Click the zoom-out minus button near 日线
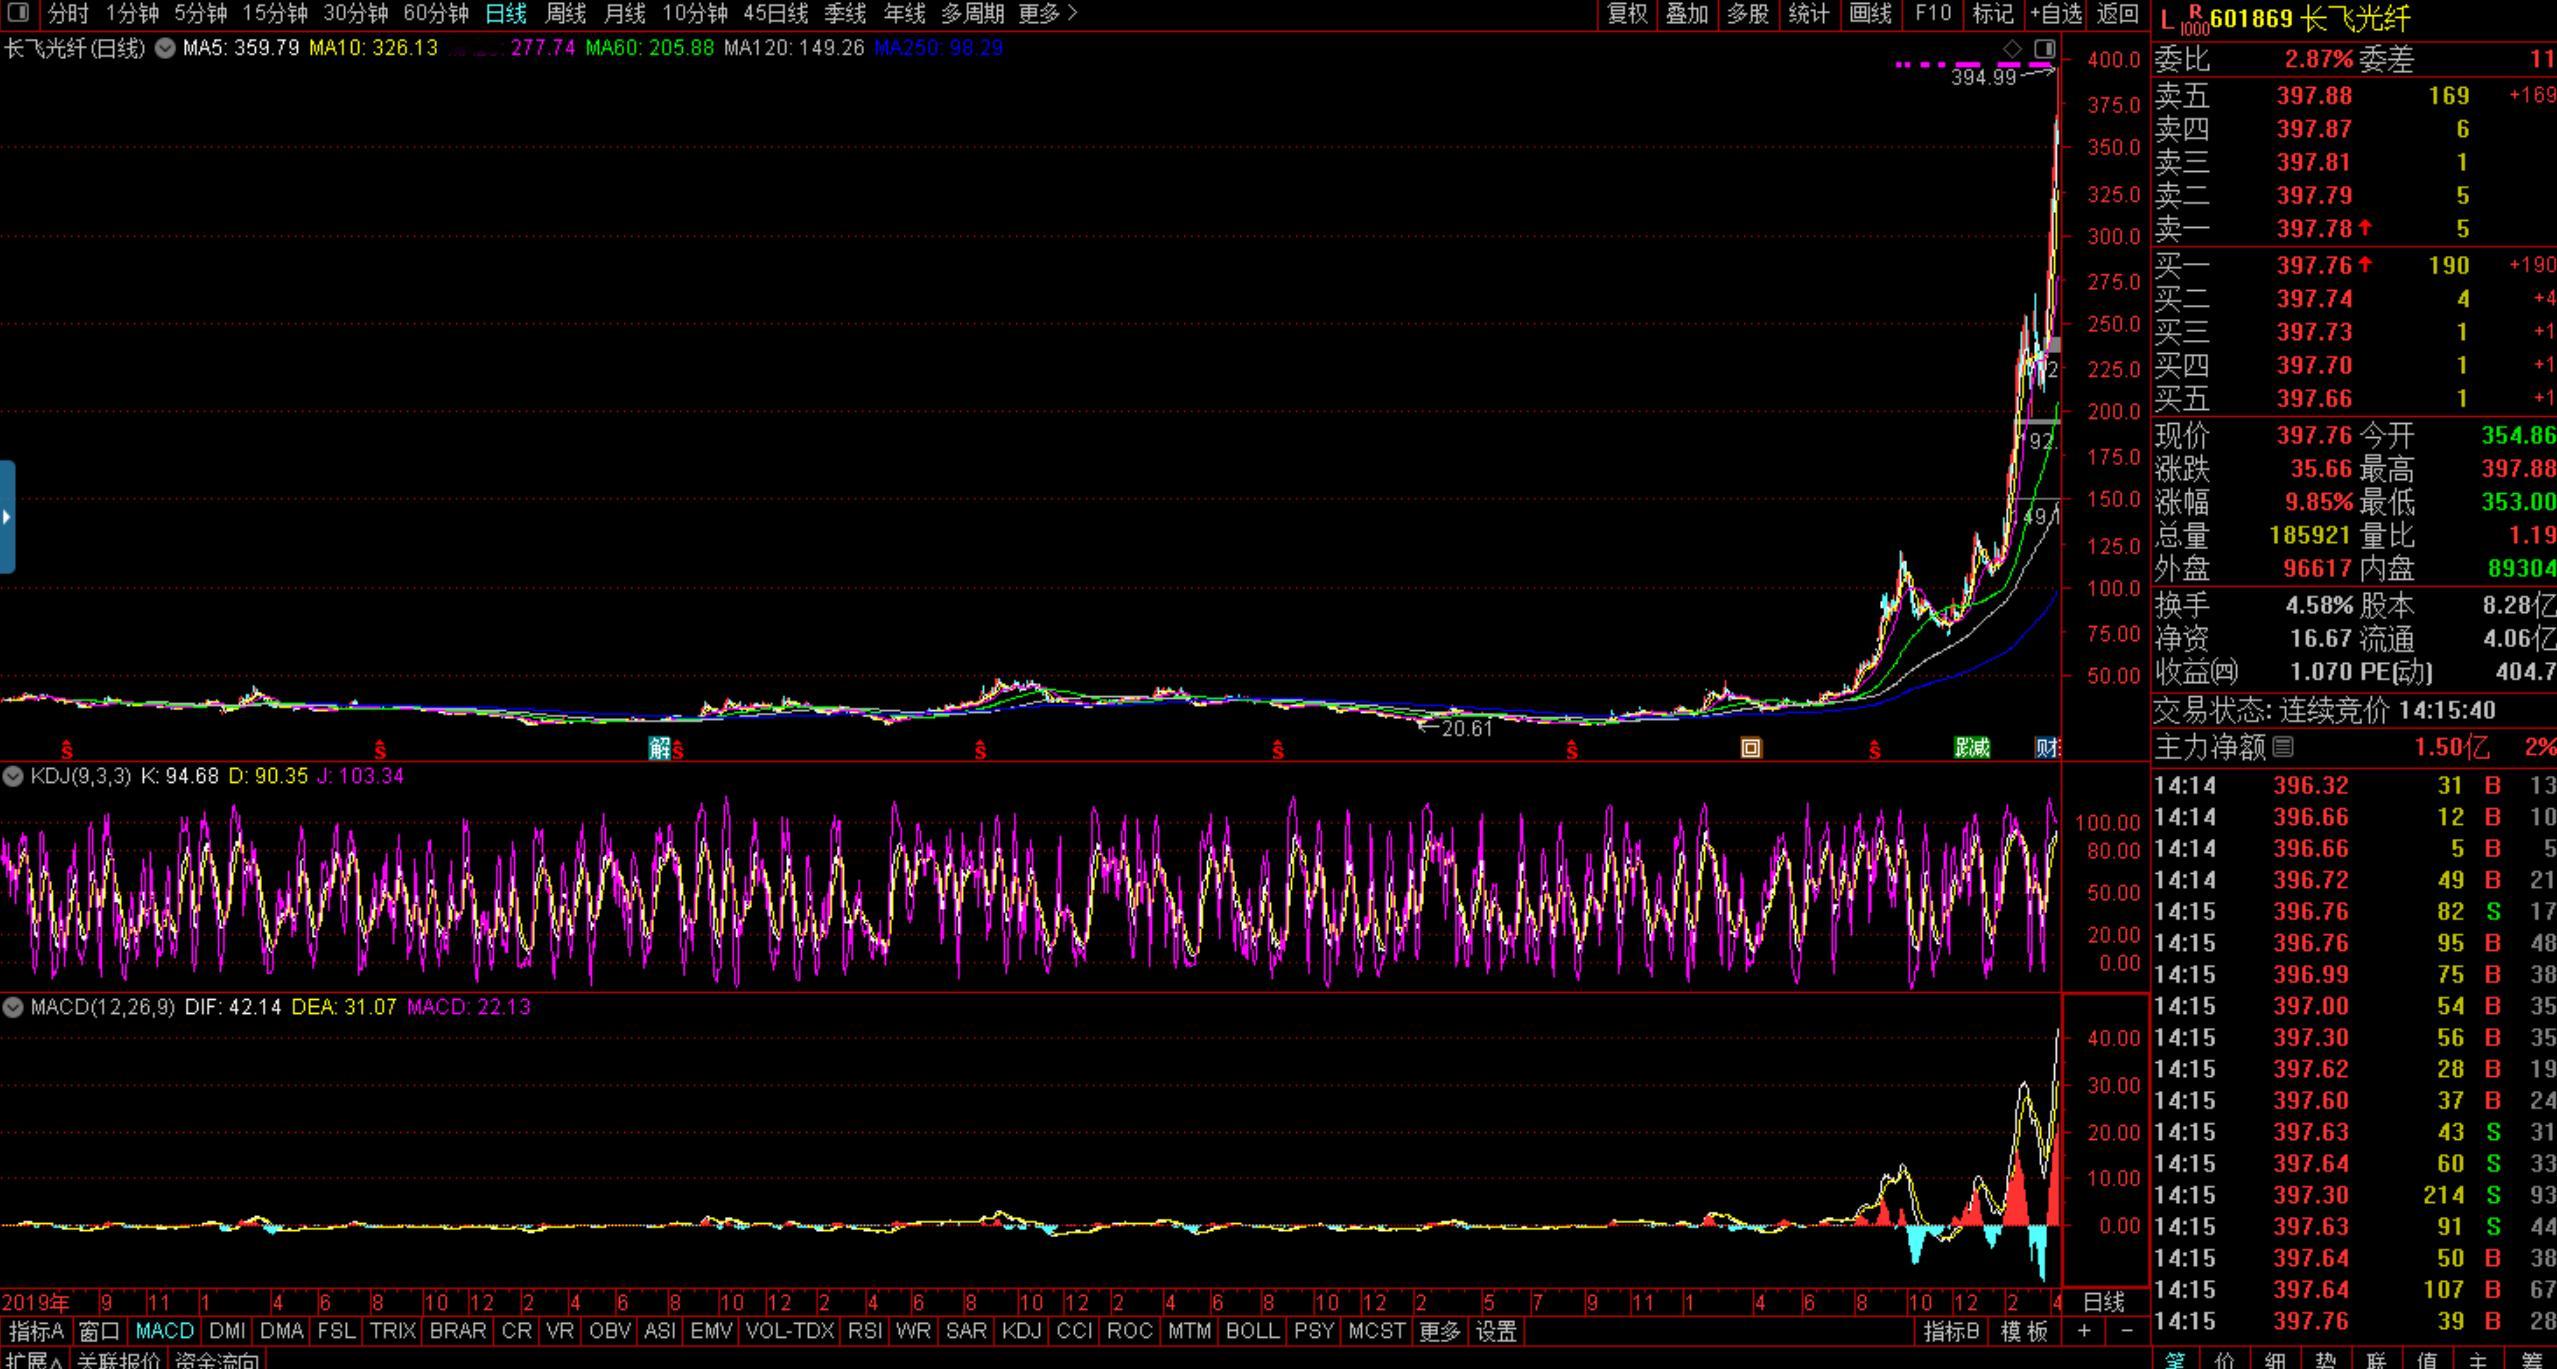Image resolution: width=2557 pixels, height=1369 pixels. (x=2127, y=1331)
